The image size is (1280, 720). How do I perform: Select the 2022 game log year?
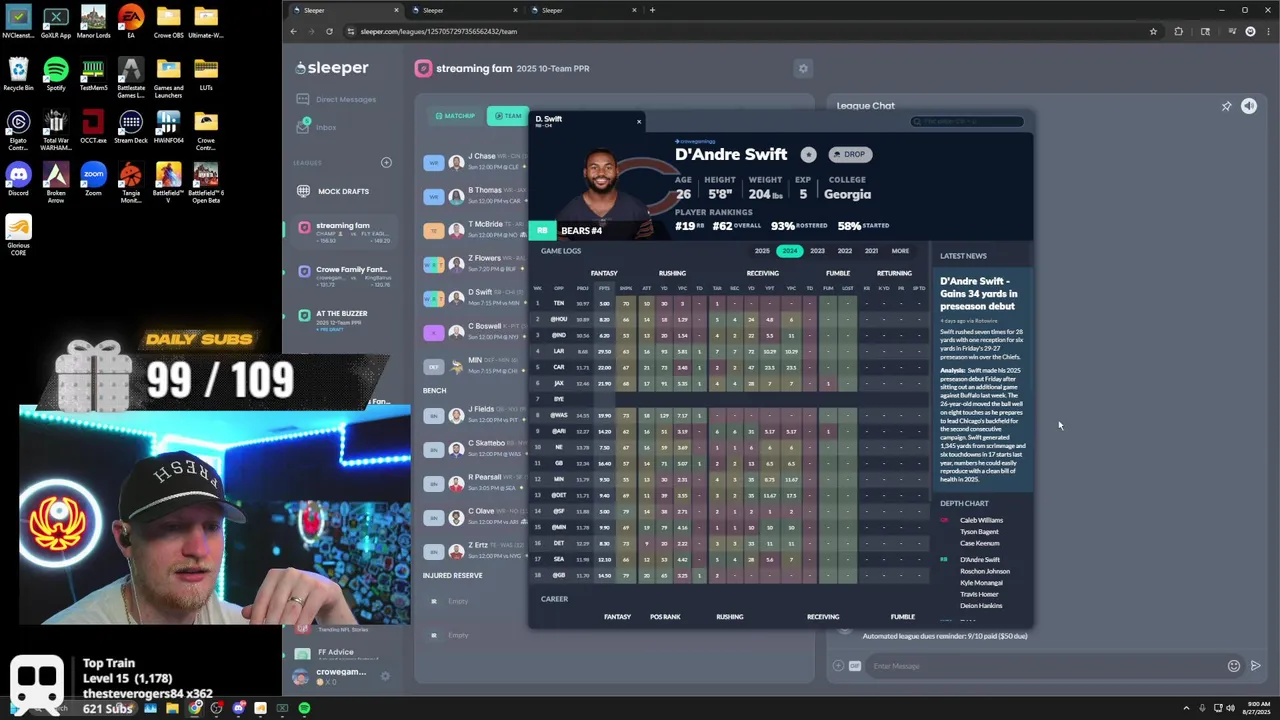pyautogui.click(x=844, y=251)
